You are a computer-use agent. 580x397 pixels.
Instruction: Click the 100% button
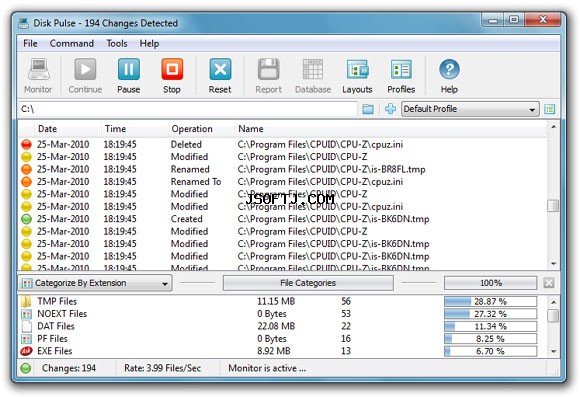(x=490, y=283)
